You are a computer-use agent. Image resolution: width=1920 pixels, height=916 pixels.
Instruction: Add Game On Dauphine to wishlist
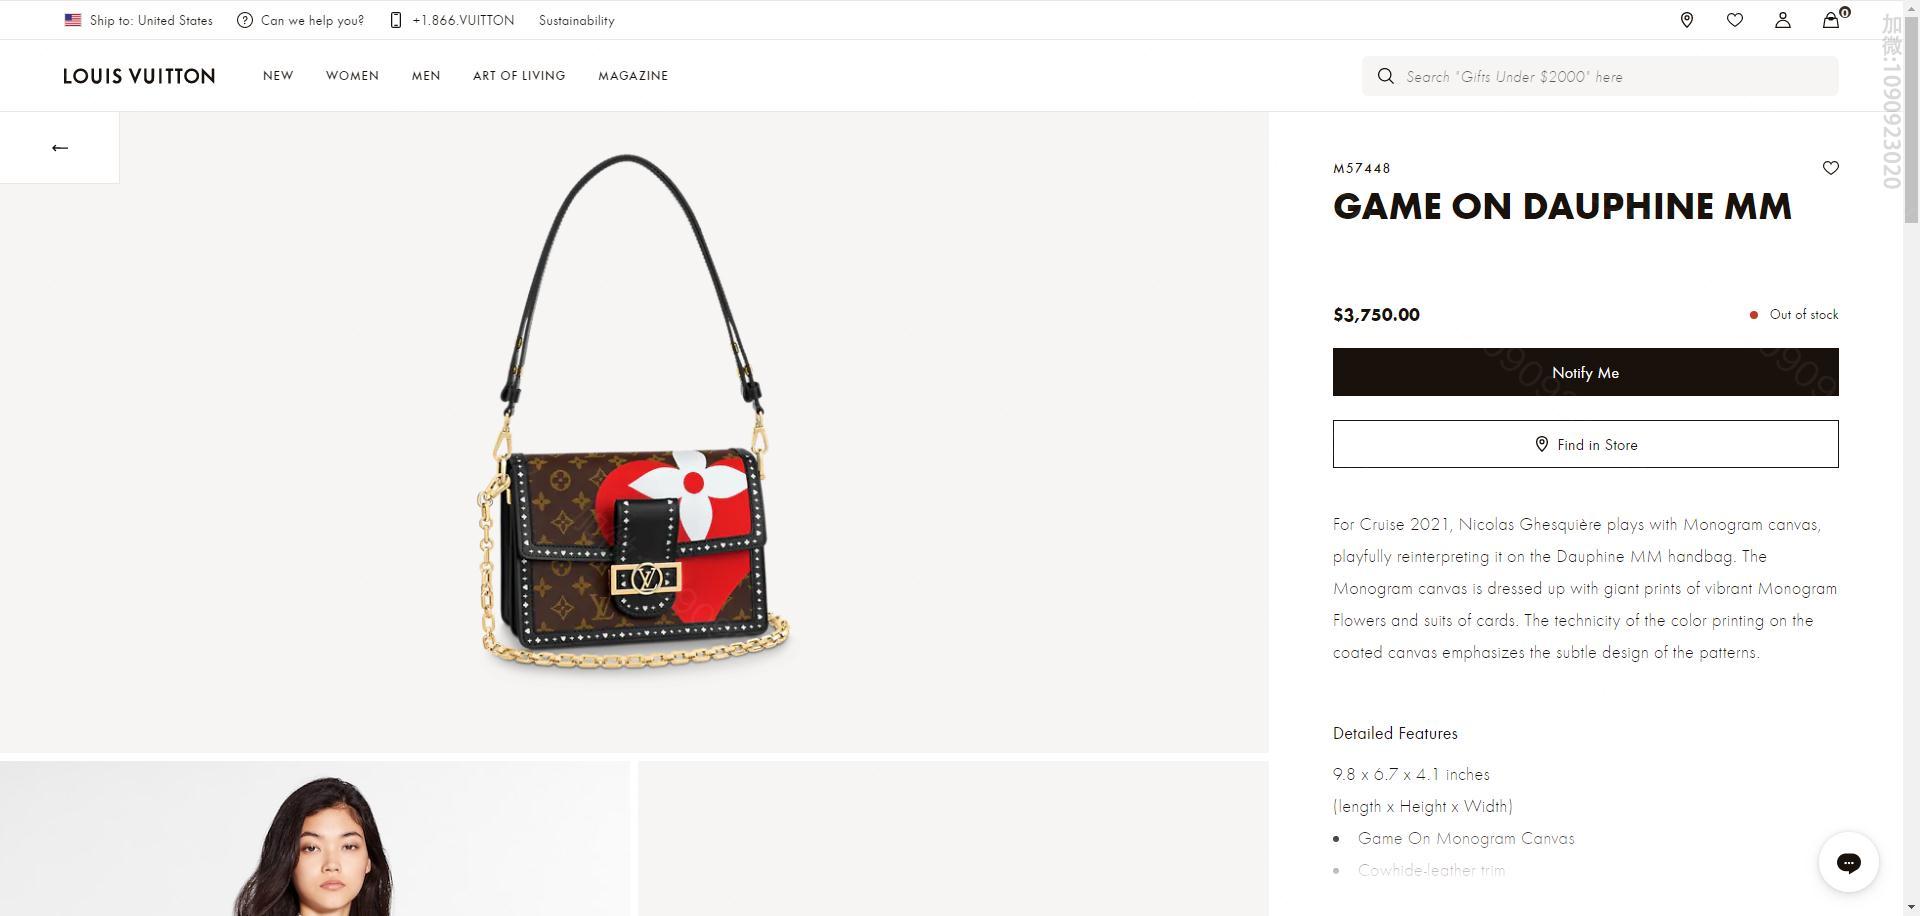[1831, 168]
